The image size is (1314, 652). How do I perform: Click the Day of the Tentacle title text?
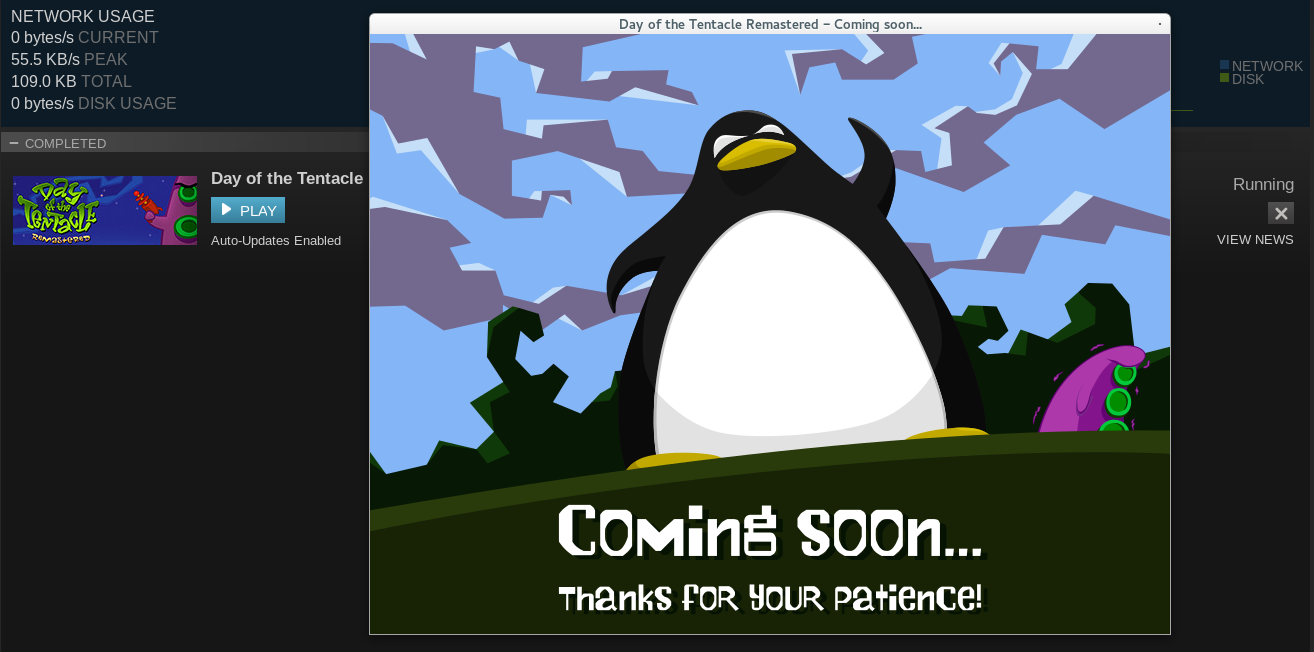pos(287,178)
